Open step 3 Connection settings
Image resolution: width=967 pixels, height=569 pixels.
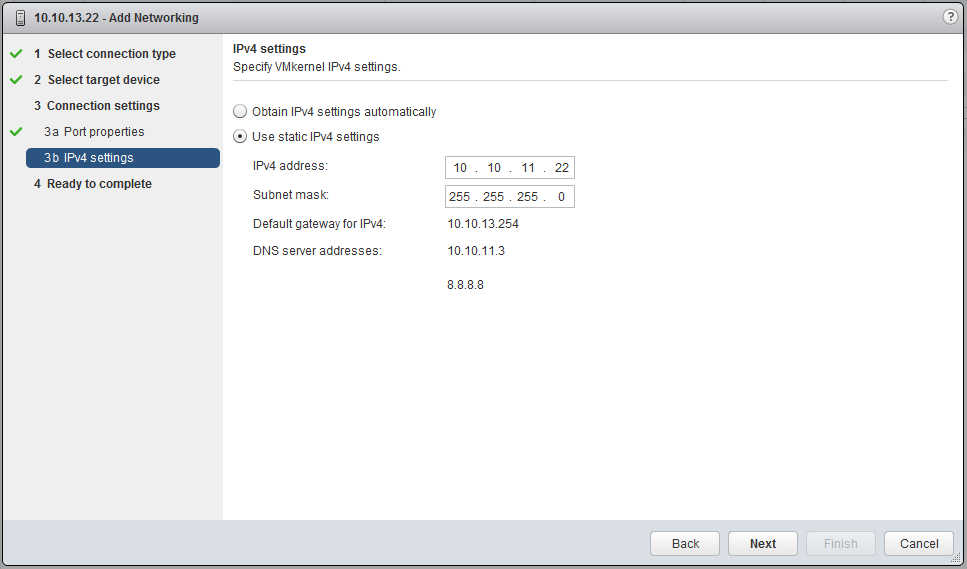coord(97,105)
